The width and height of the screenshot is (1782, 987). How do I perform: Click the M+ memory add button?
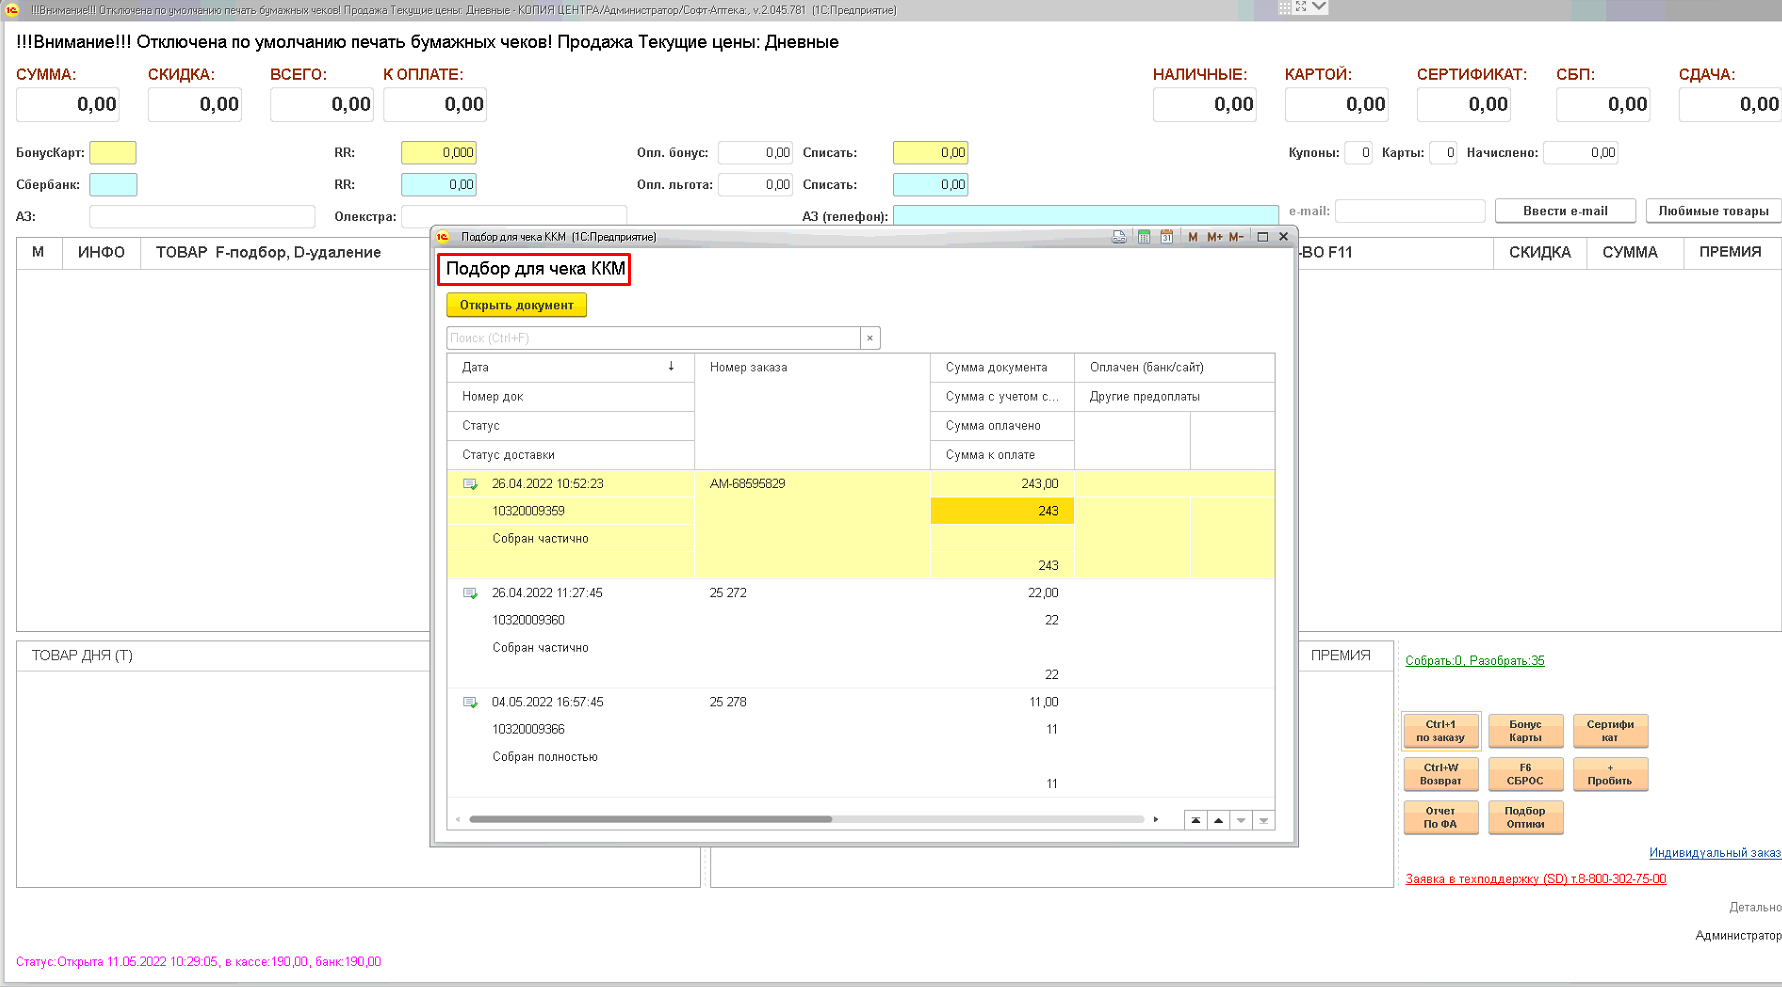1214,237
